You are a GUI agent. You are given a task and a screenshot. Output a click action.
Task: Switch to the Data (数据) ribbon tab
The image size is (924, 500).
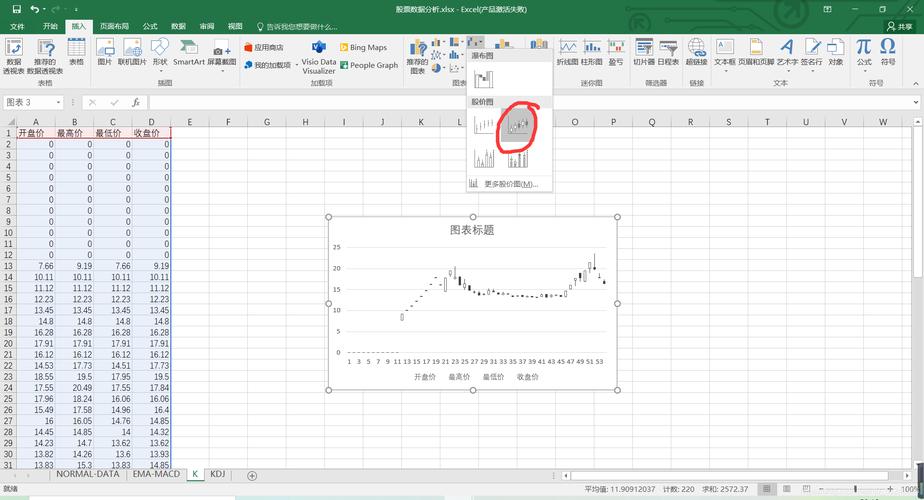178,27
